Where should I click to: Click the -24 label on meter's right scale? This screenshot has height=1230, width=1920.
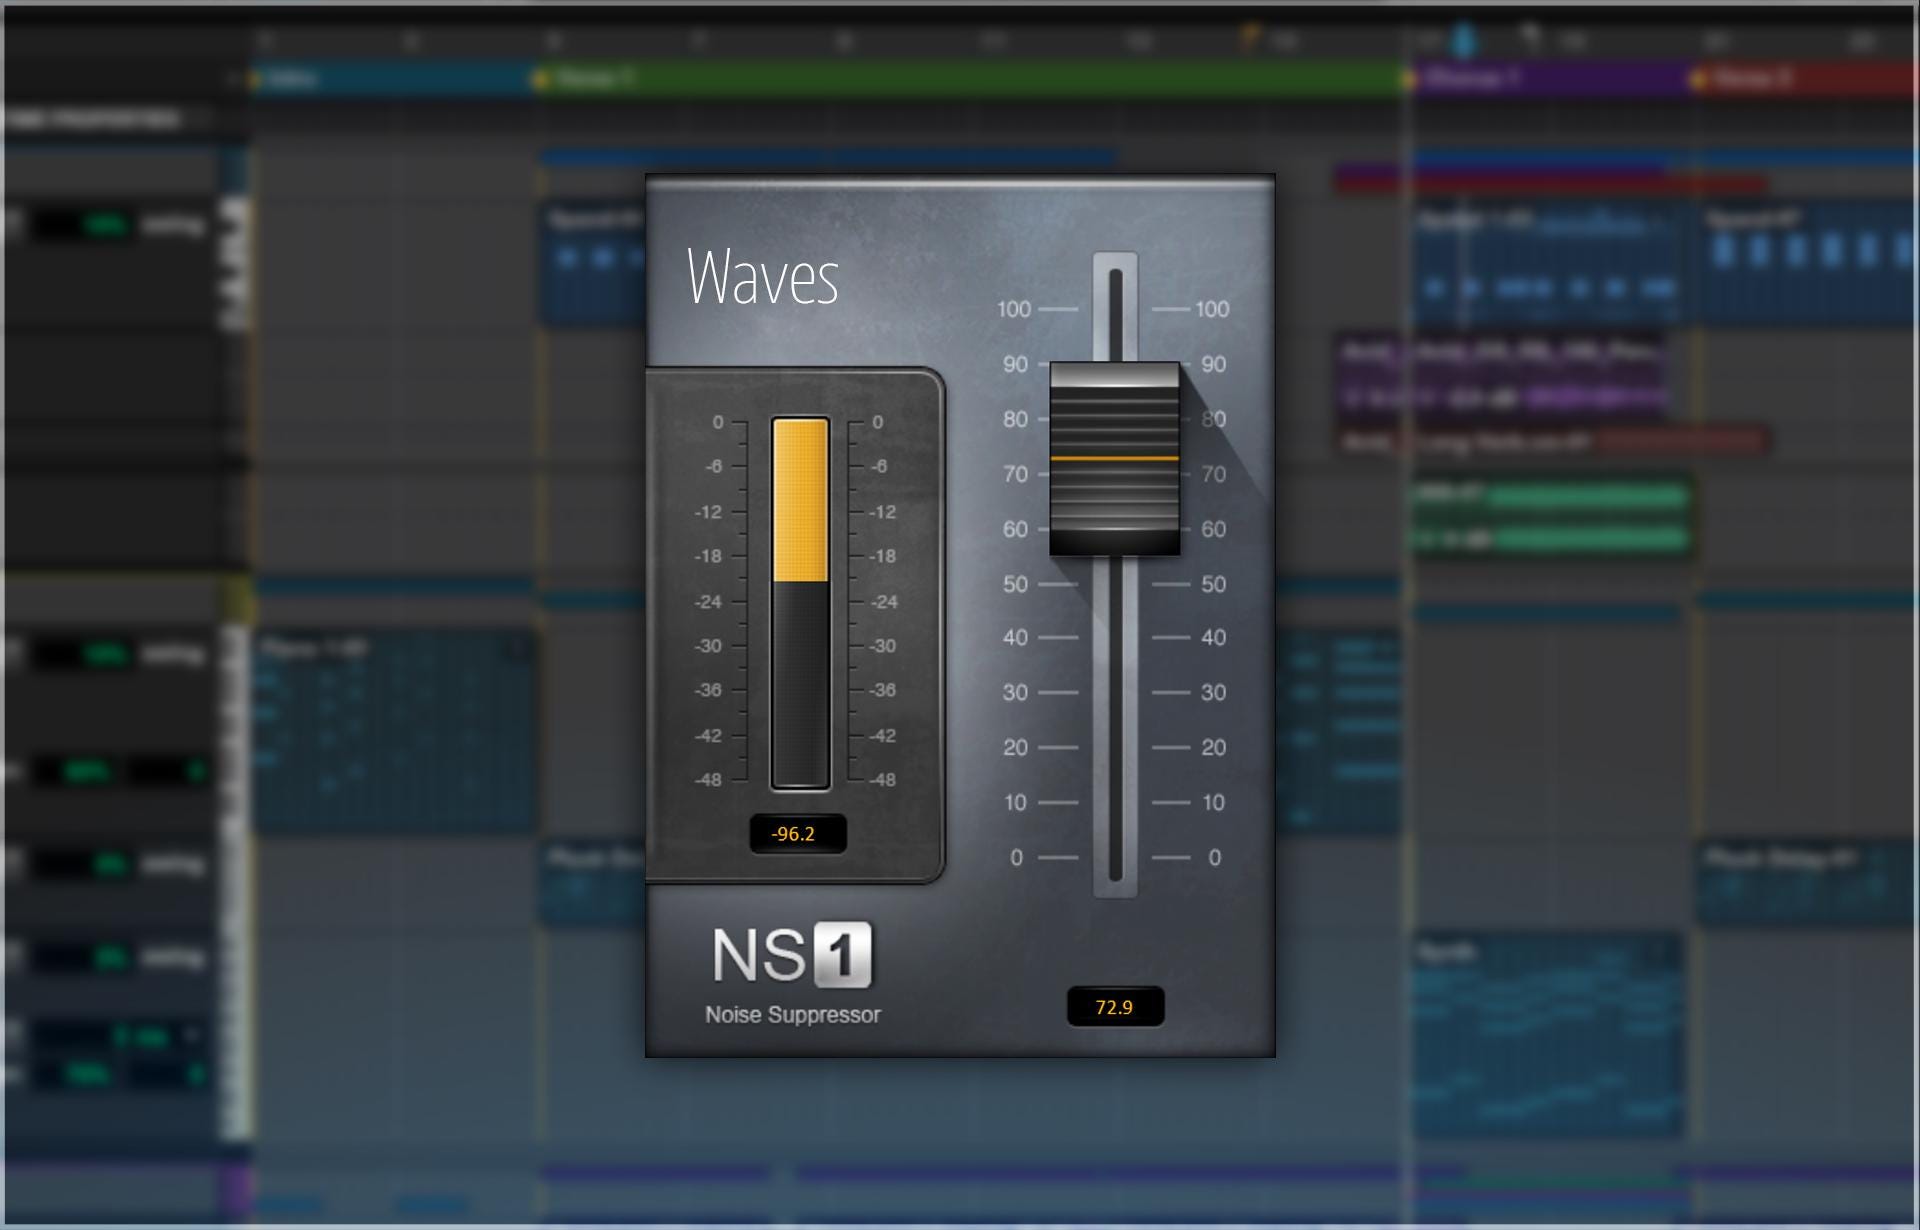(884, 602)
